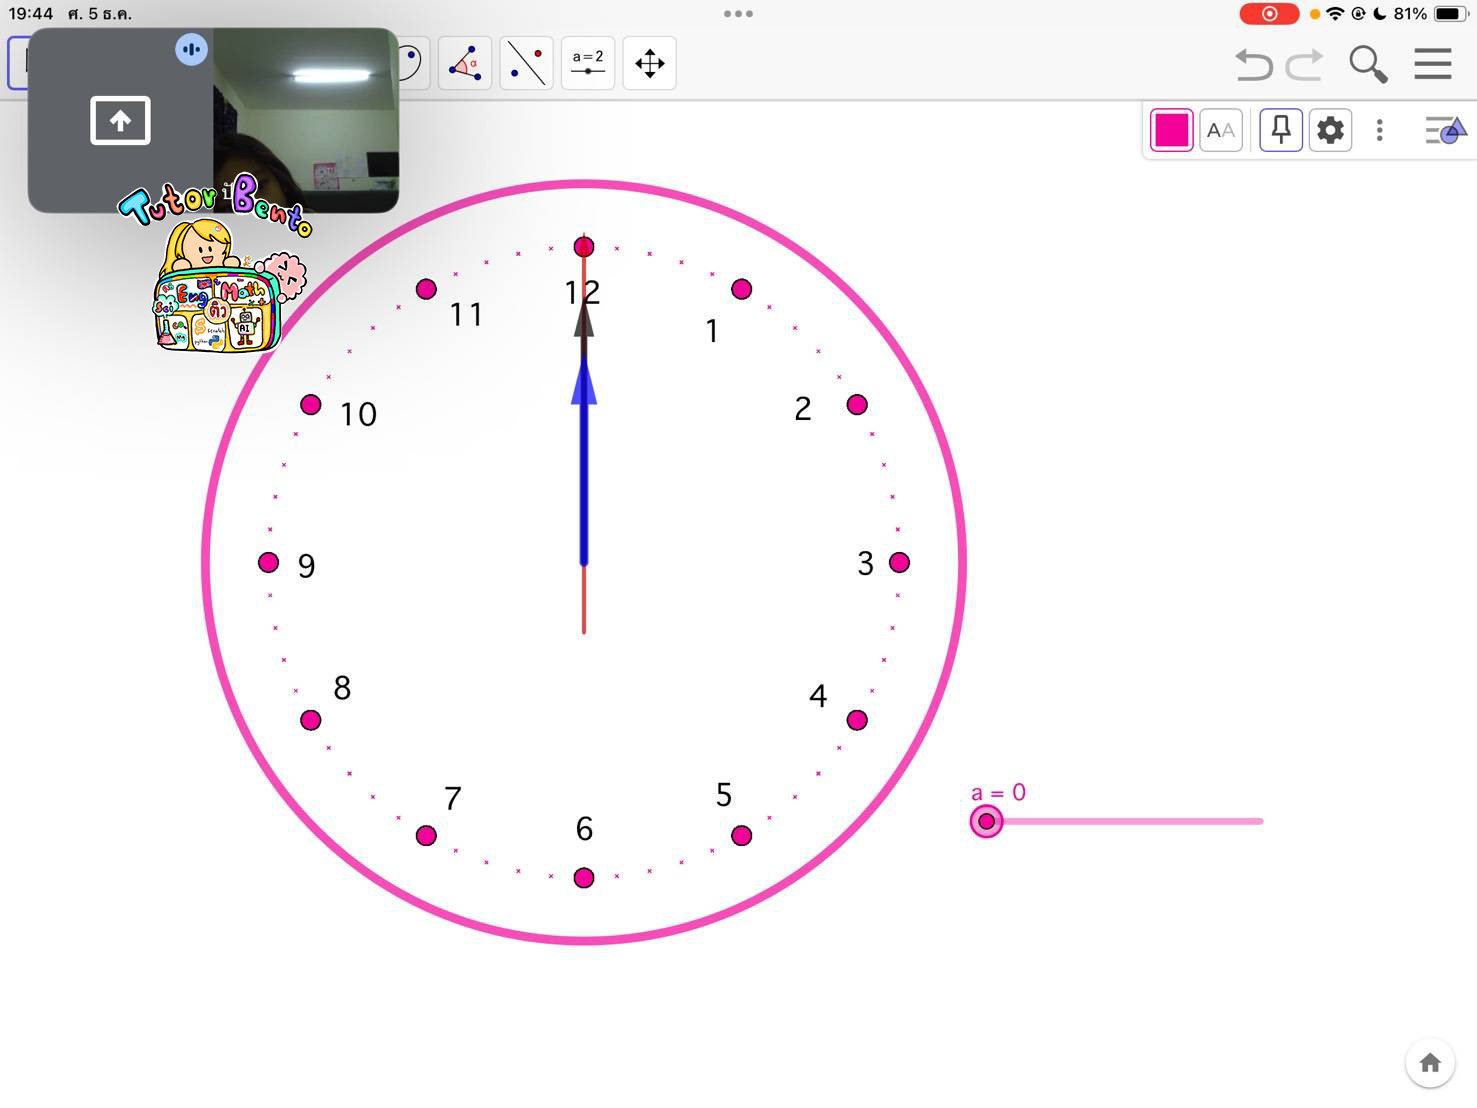Screen dimensions: 1477x1108
Task: Toggle pin object to screen
Action: [x=1279, y=130]
